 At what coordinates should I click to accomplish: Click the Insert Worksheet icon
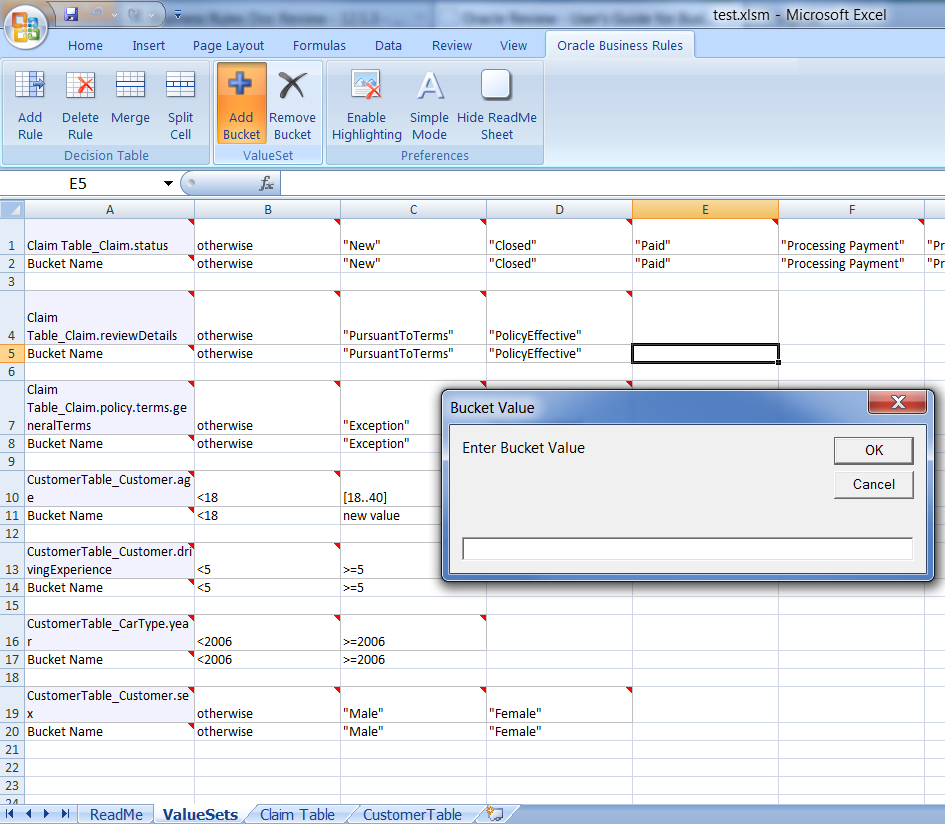pos(495,814)
